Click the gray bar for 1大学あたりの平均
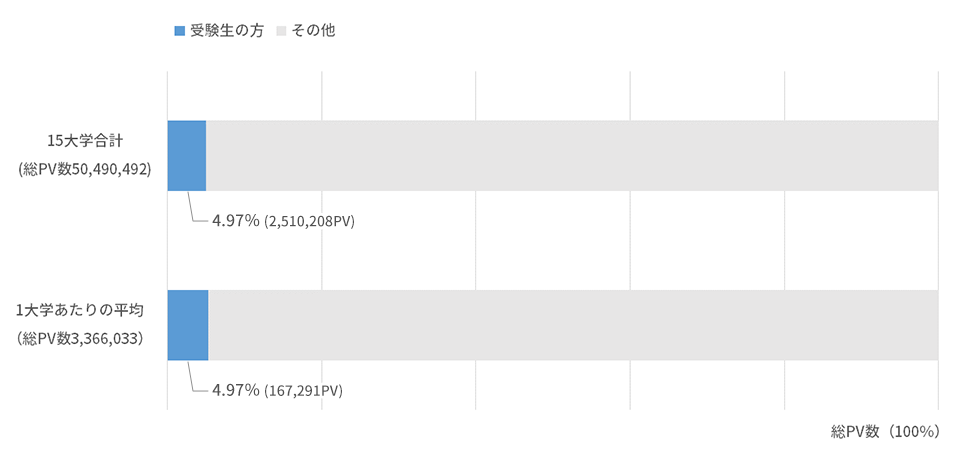The height and width of the screenshot is (457, 960). pos(574,325)
